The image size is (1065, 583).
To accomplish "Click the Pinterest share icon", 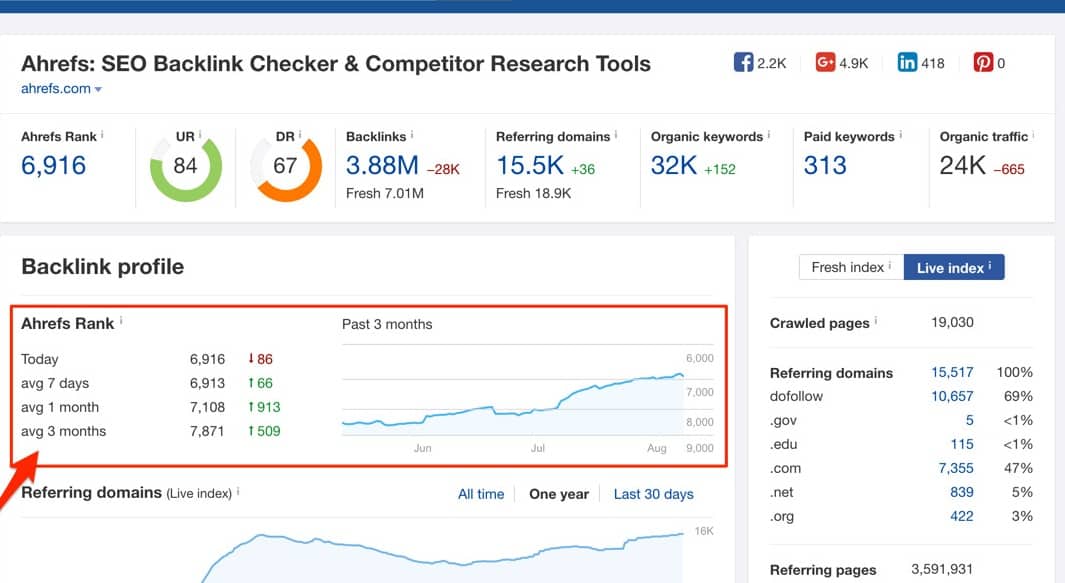I will pyautogui.click(x=983, y=63).
